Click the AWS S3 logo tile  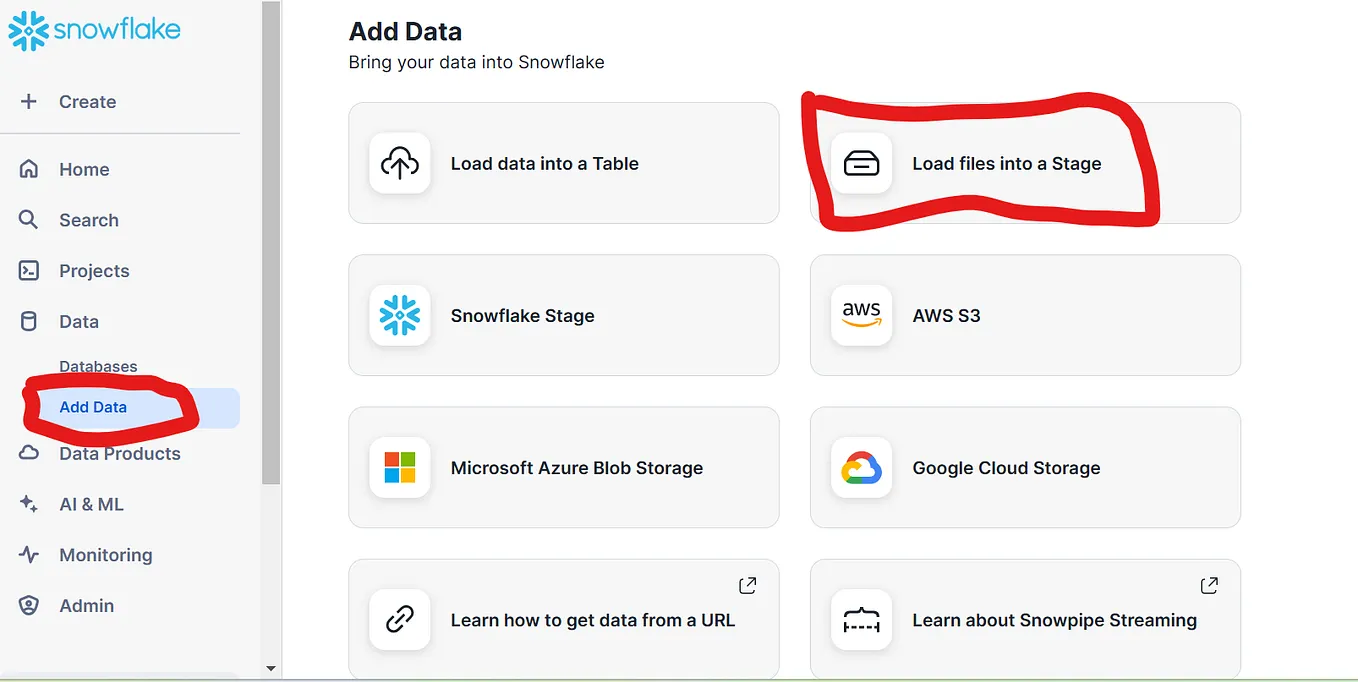click(861, 315)
